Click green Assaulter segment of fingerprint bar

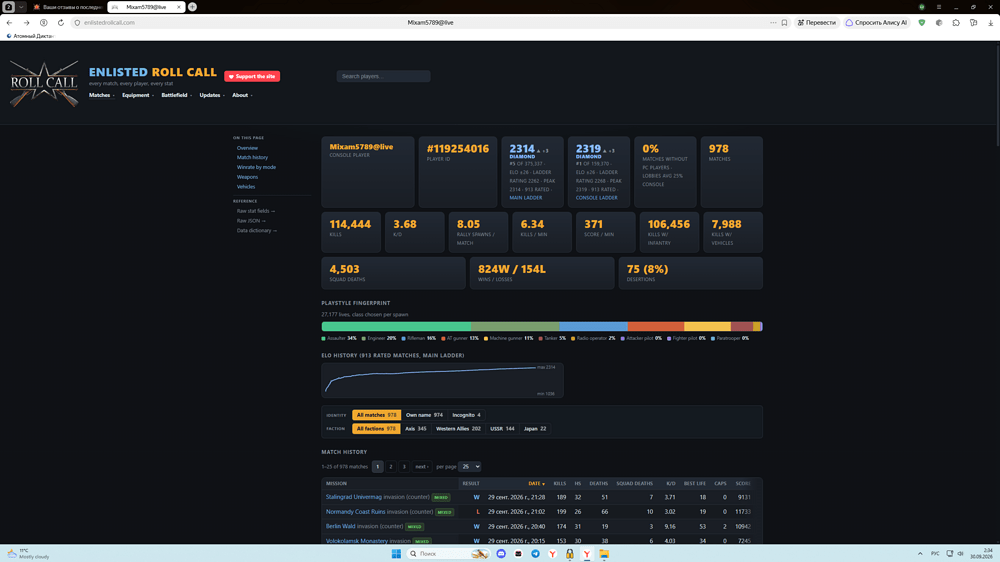point(396,327)
